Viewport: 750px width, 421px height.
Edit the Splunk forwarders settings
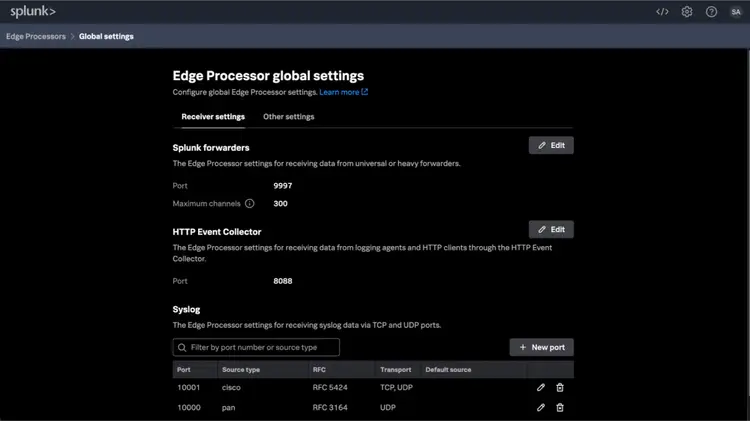(551, 146)
